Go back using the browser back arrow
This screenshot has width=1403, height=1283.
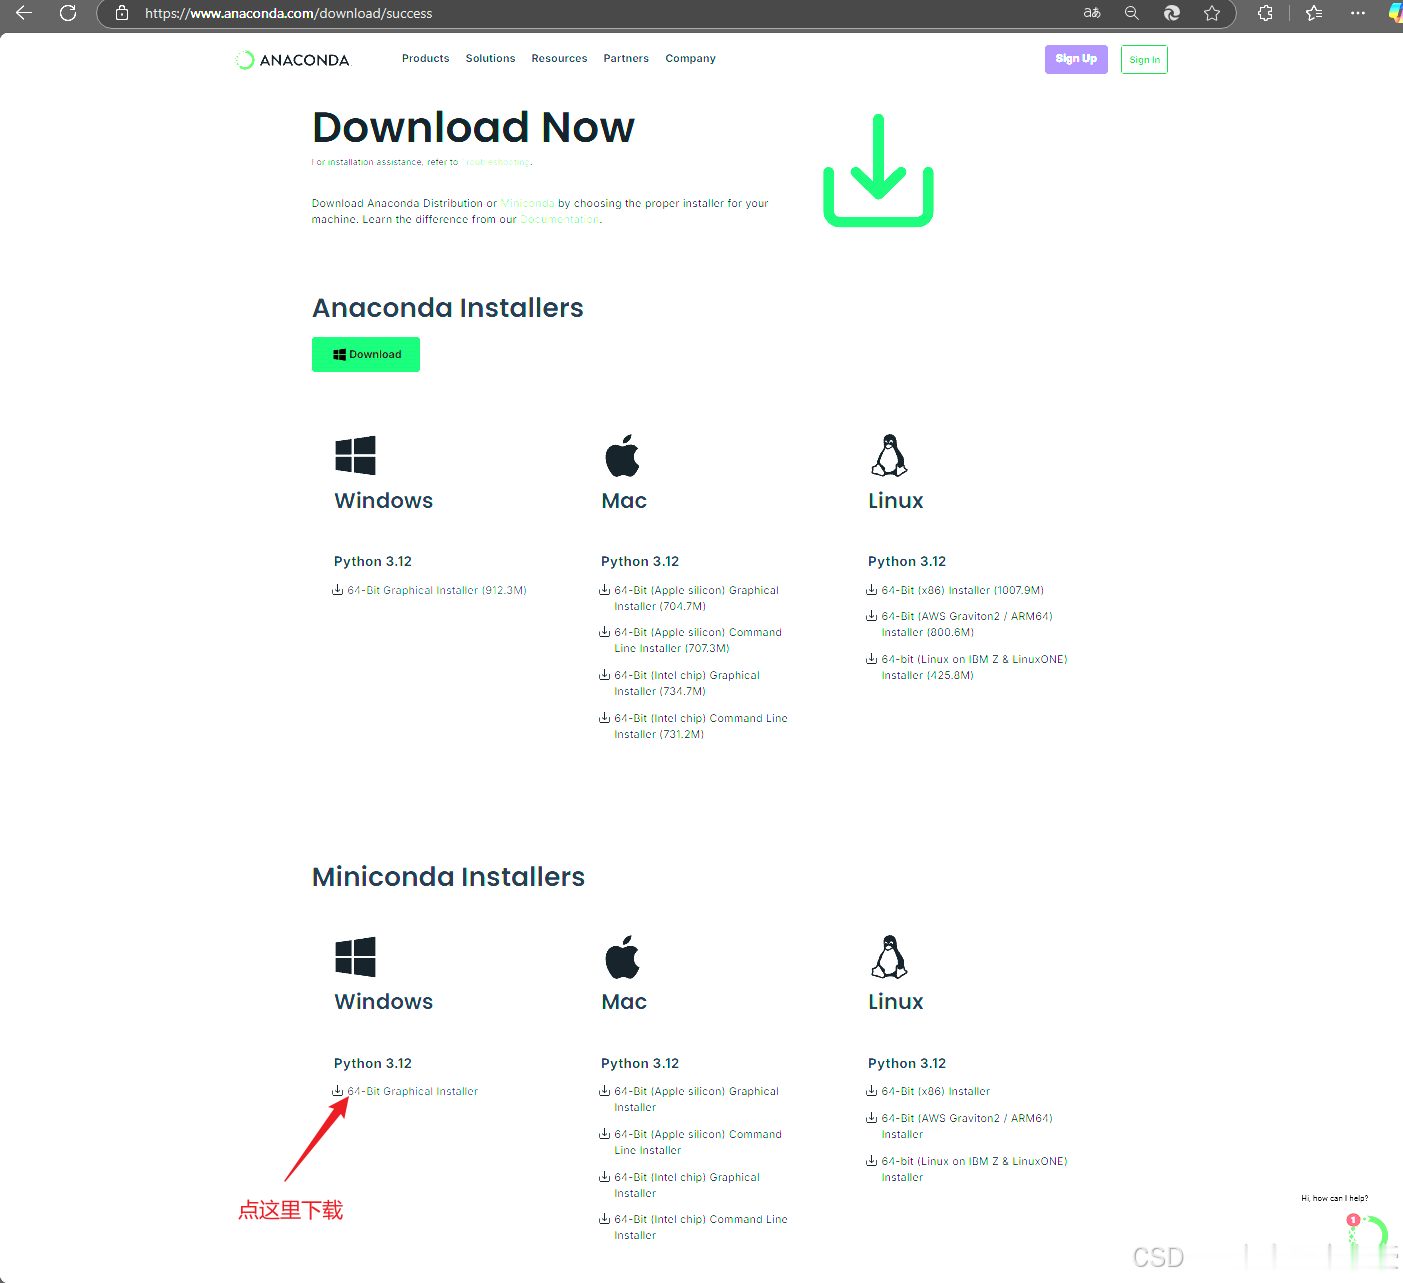click(24, 13)
